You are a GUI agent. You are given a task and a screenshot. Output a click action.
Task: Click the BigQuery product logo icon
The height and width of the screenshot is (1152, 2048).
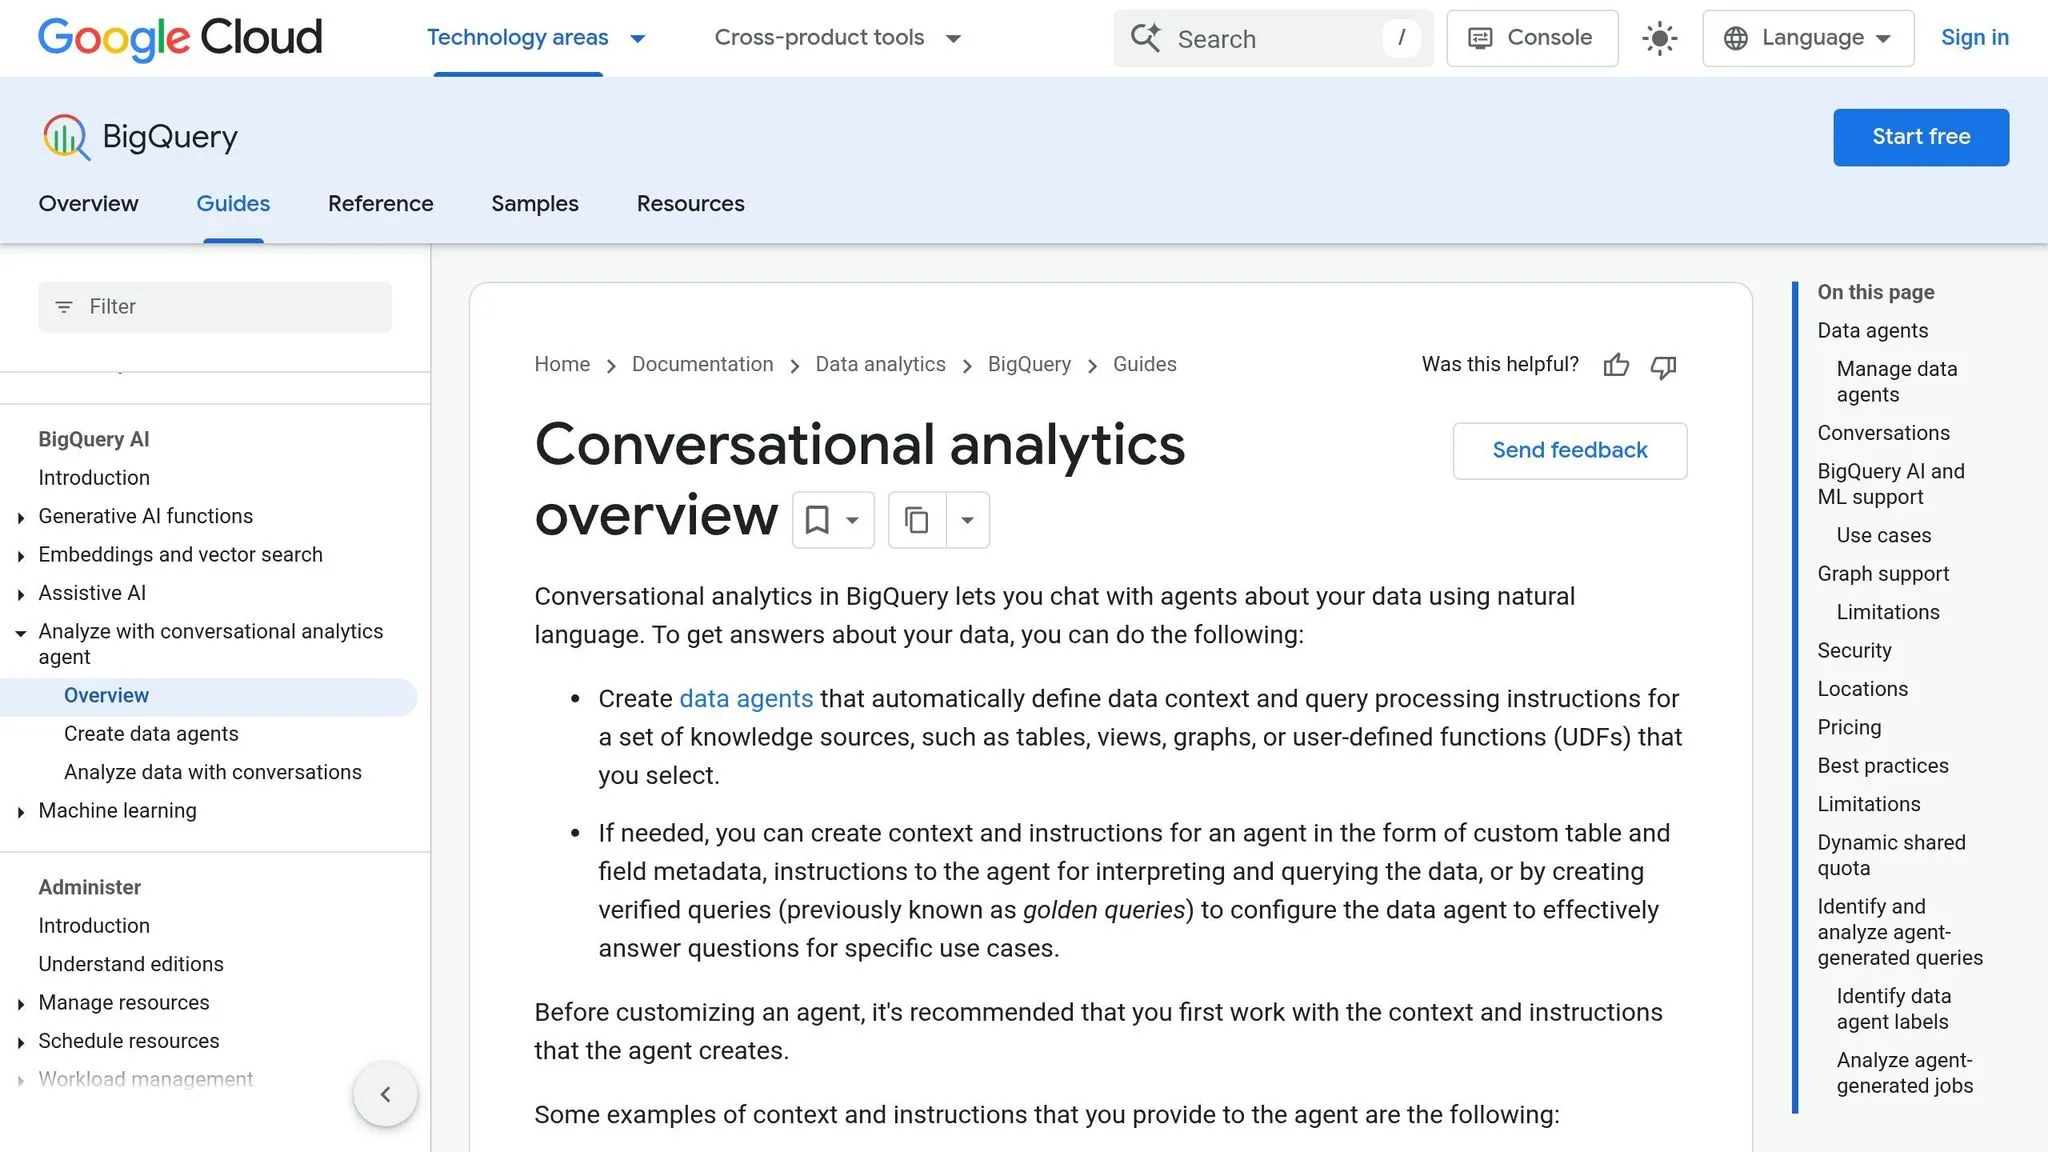66,137
